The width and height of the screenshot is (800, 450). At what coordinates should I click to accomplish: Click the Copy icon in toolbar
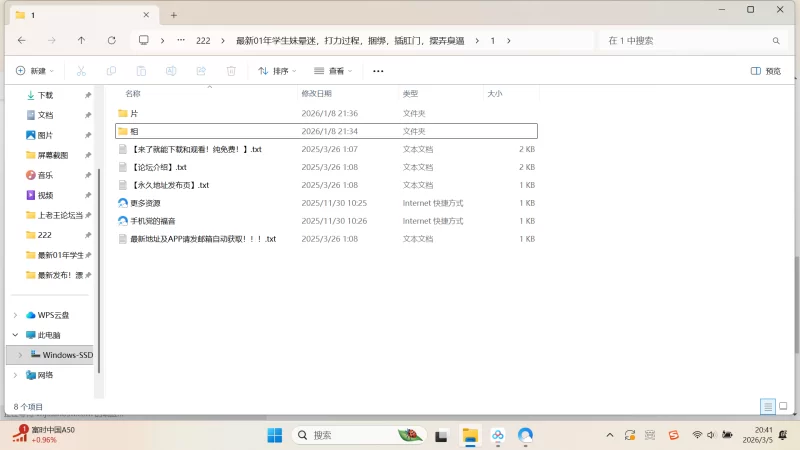point(111,71)
